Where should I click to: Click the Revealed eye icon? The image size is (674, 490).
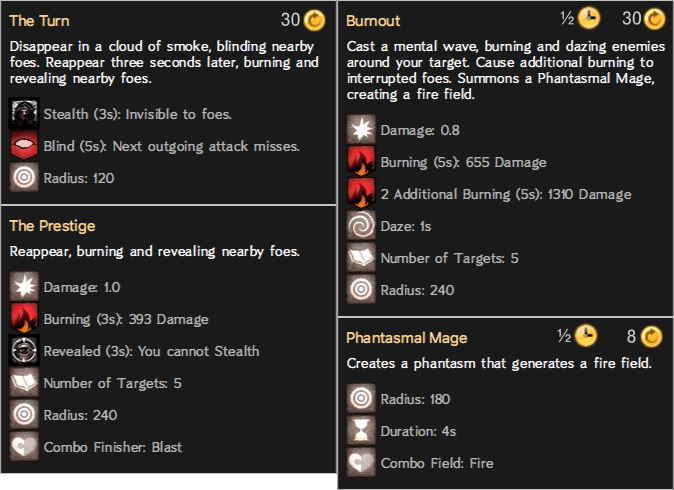pos(24,350)
